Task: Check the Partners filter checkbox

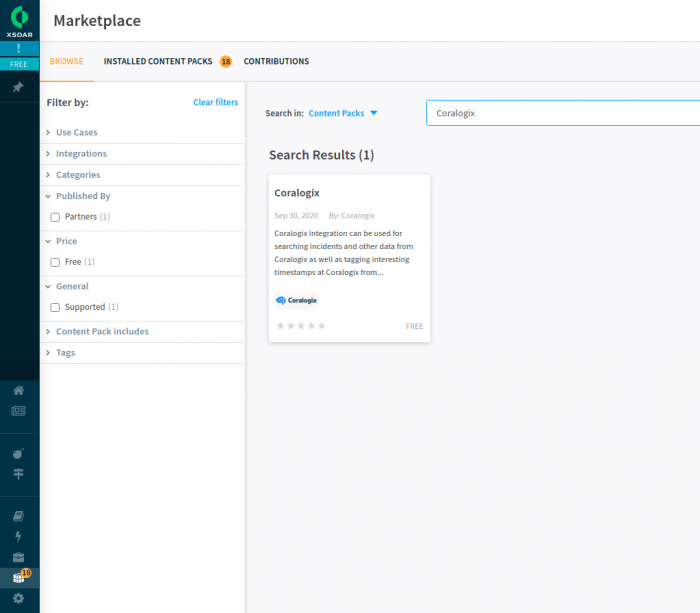Action: (55, 217)
